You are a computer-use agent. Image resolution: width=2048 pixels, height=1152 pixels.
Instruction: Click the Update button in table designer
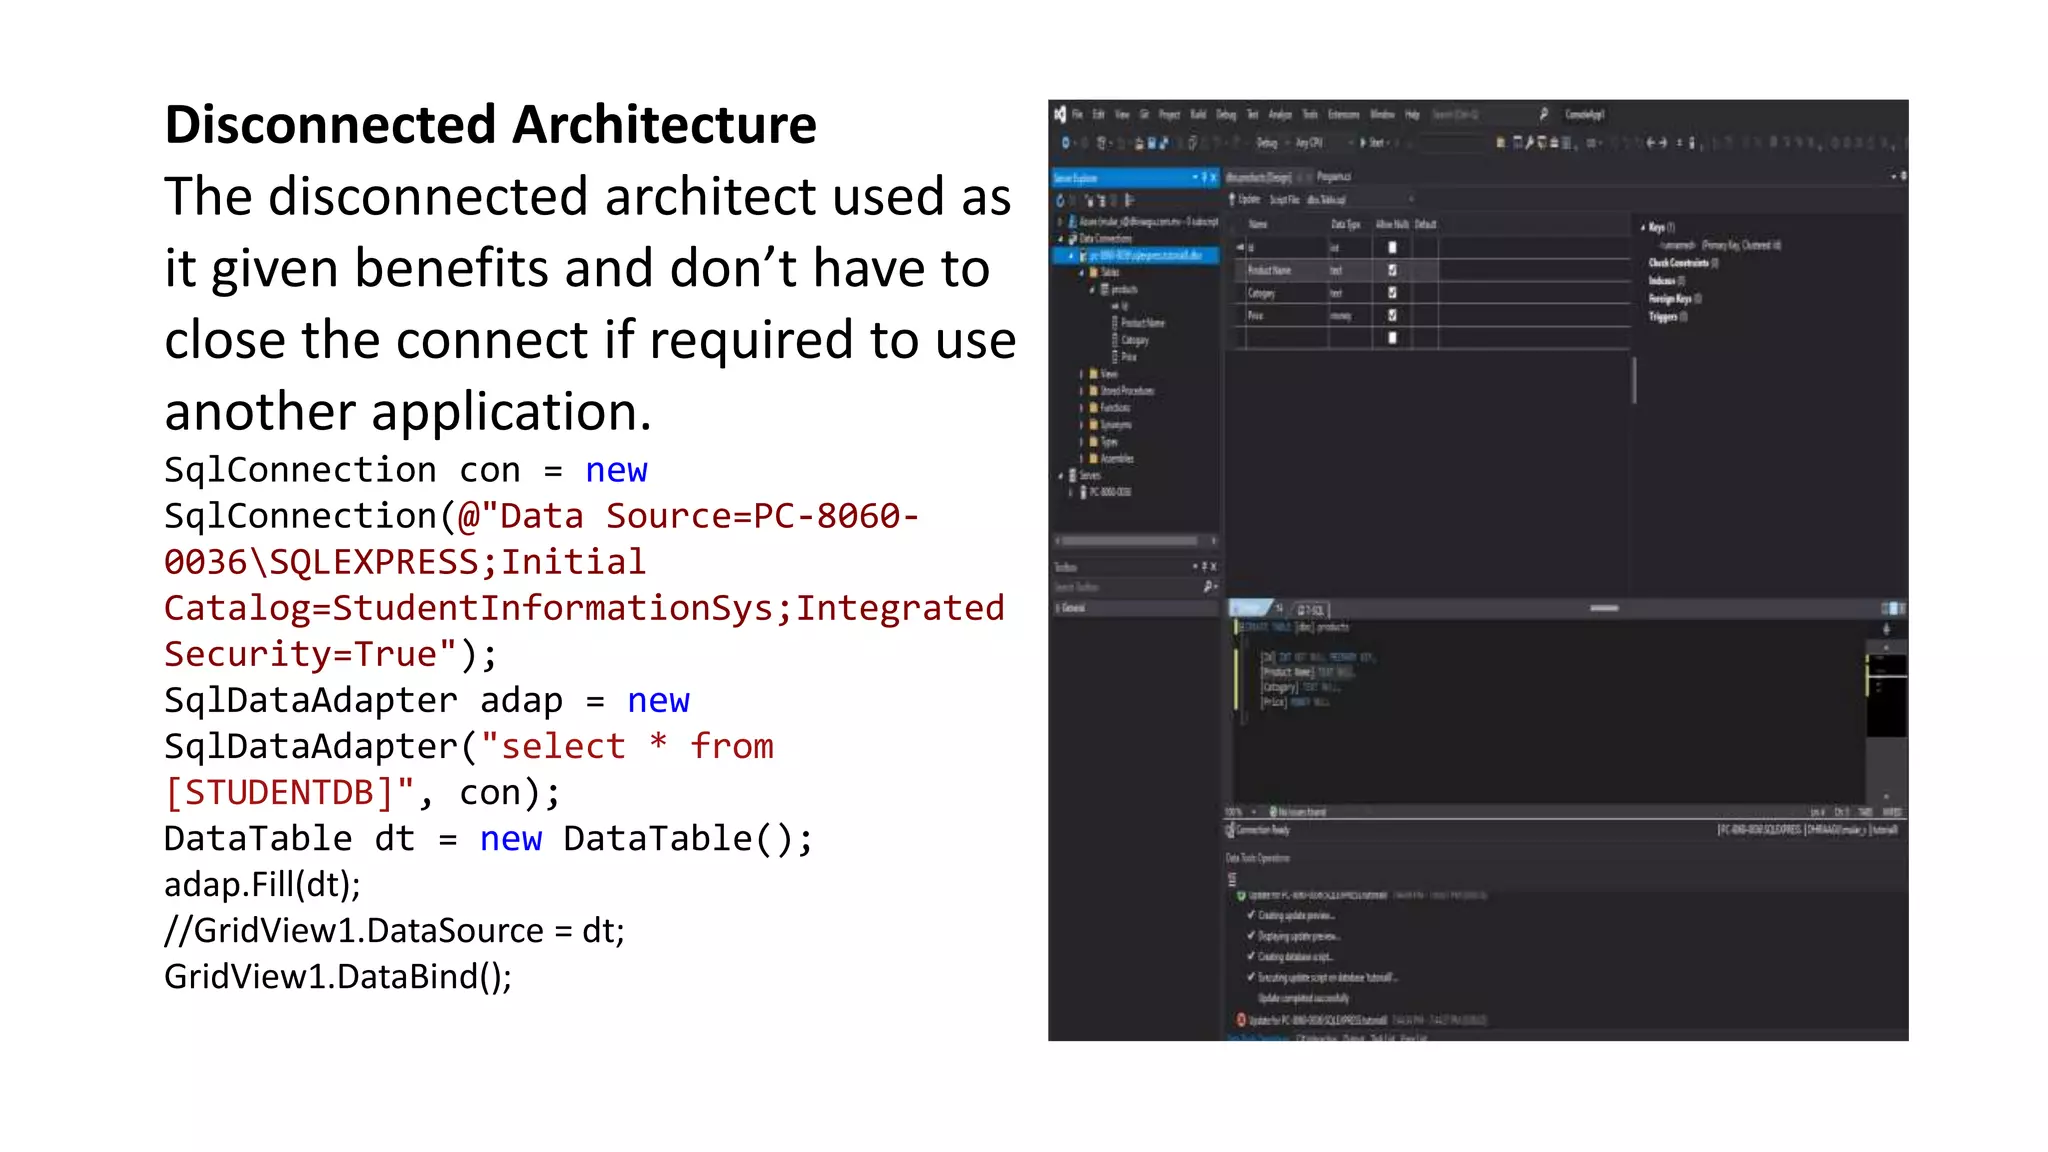point(1245,200)
